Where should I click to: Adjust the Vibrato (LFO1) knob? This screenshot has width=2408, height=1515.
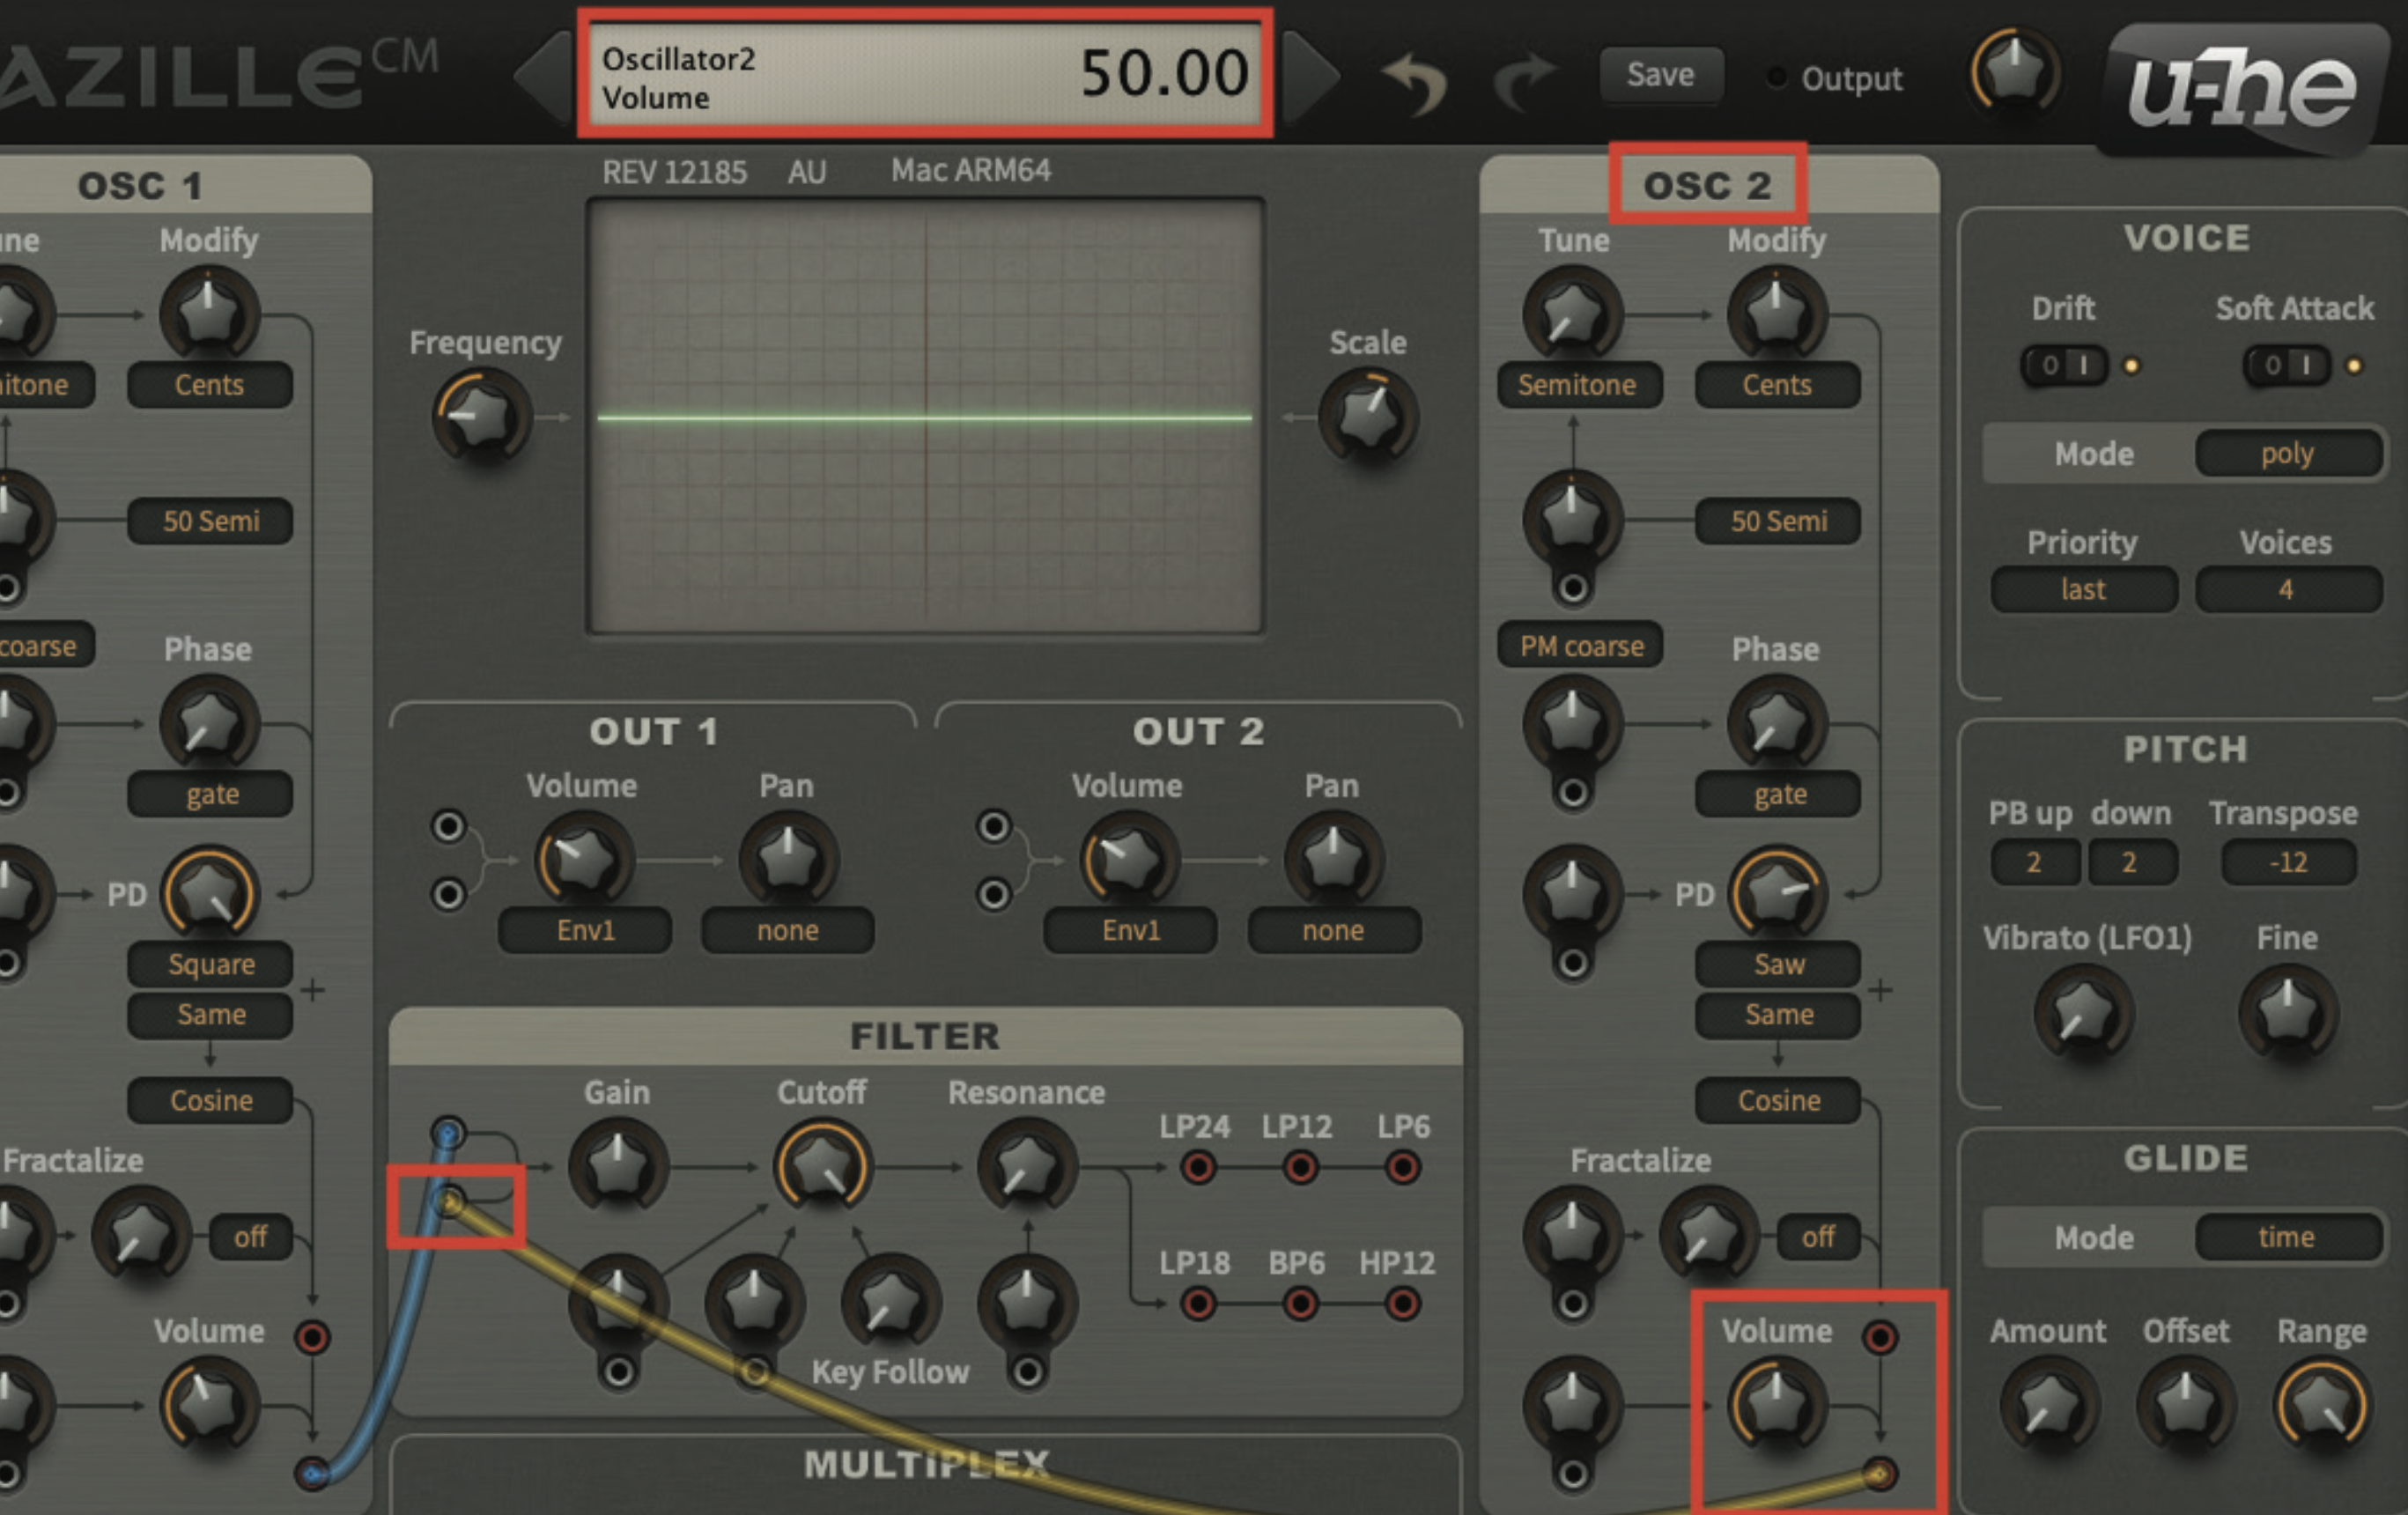pos(2084,1012)
